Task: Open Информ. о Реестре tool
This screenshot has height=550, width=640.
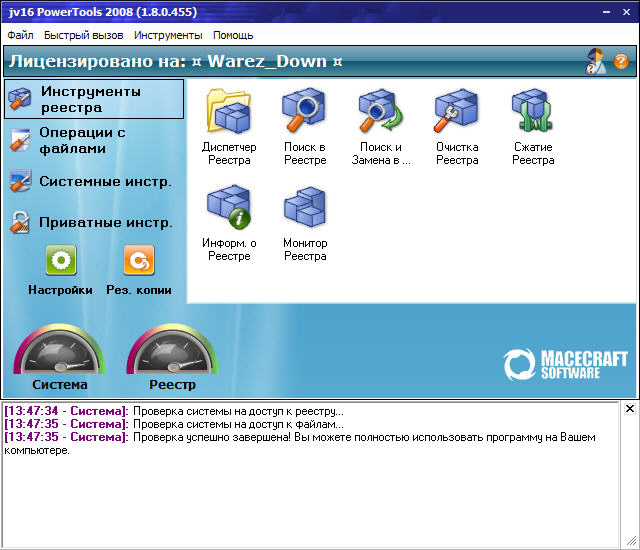Action: tap(229, 208)
